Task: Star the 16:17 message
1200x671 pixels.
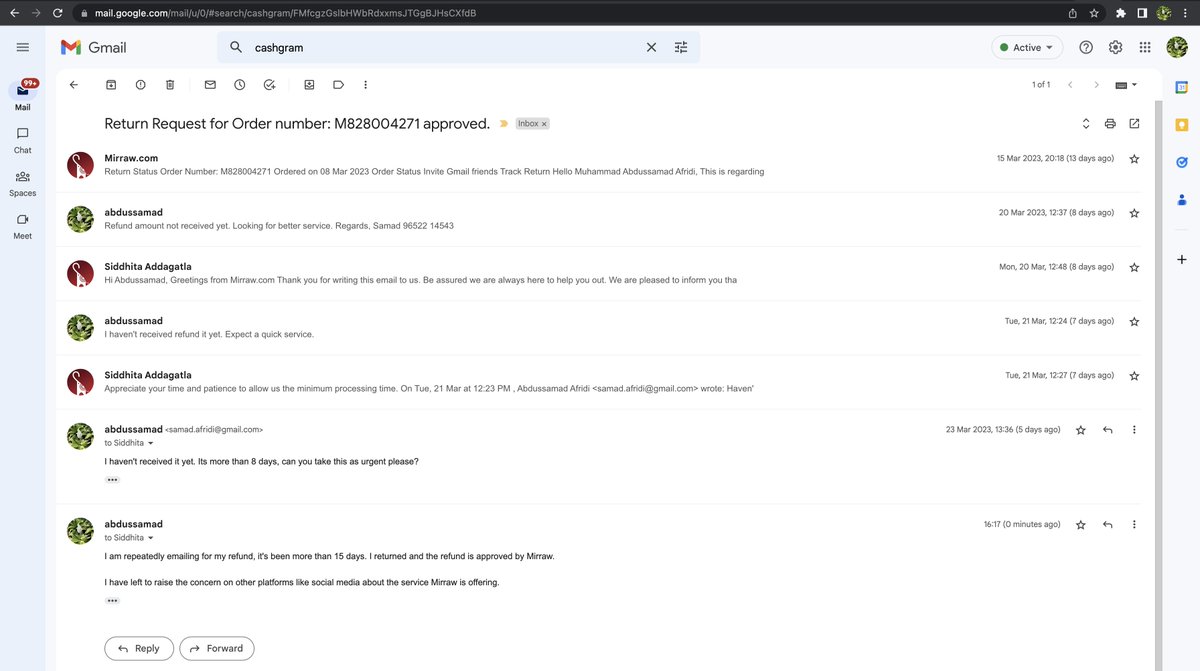Action: coord(1081,524)
